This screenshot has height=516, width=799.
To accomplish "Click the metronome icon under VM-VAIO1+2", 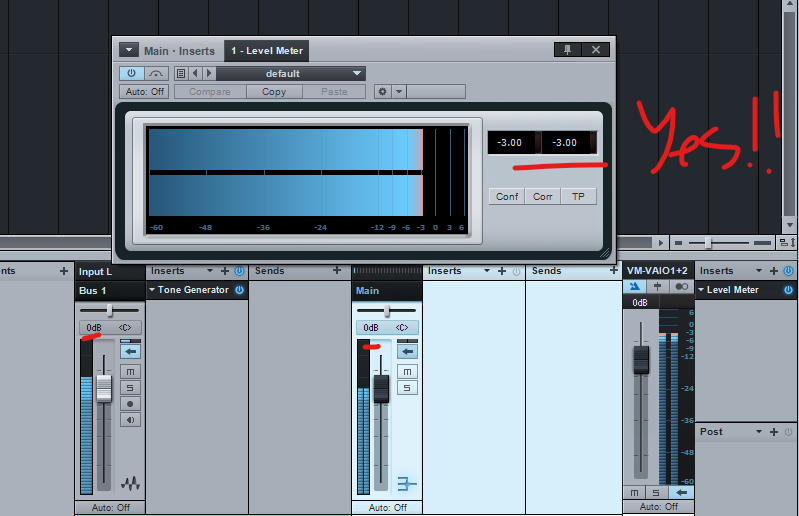I will pos(635,286).
